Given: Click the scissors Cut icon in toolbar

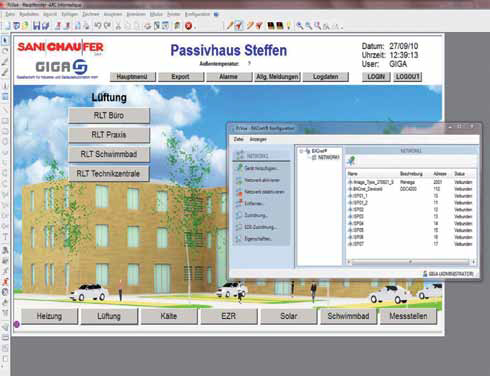Looking at the screenshot, I should coord(118,26).
